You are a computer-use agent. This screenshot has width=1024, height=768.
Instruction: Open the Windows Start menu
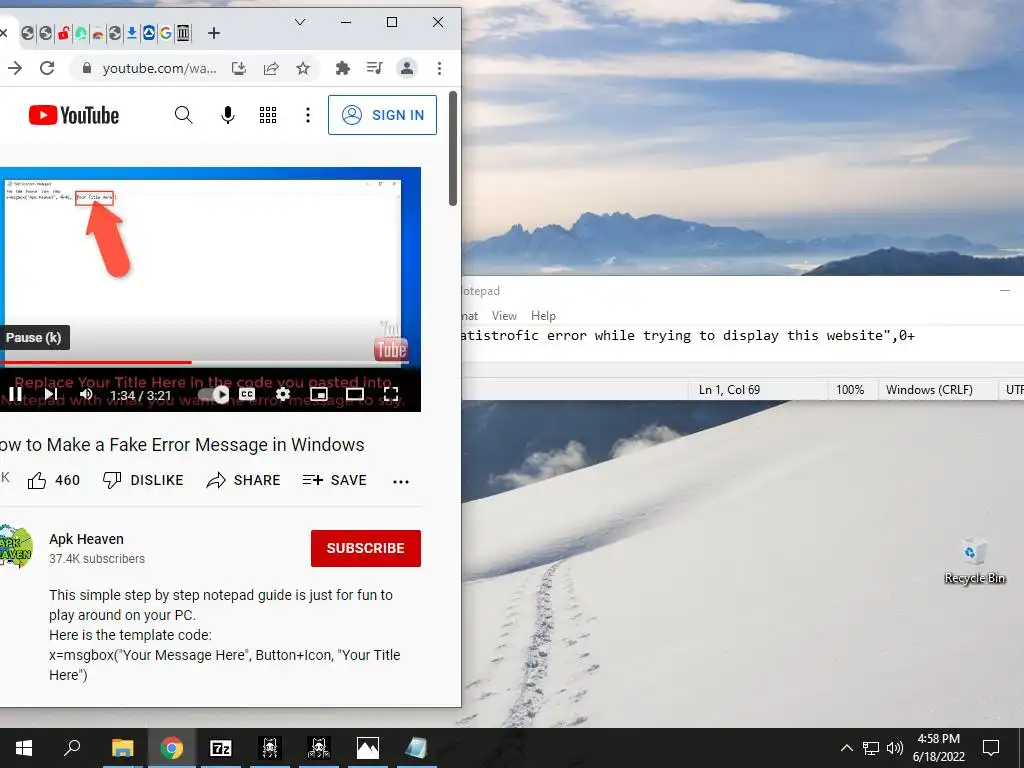pos(24,748)
